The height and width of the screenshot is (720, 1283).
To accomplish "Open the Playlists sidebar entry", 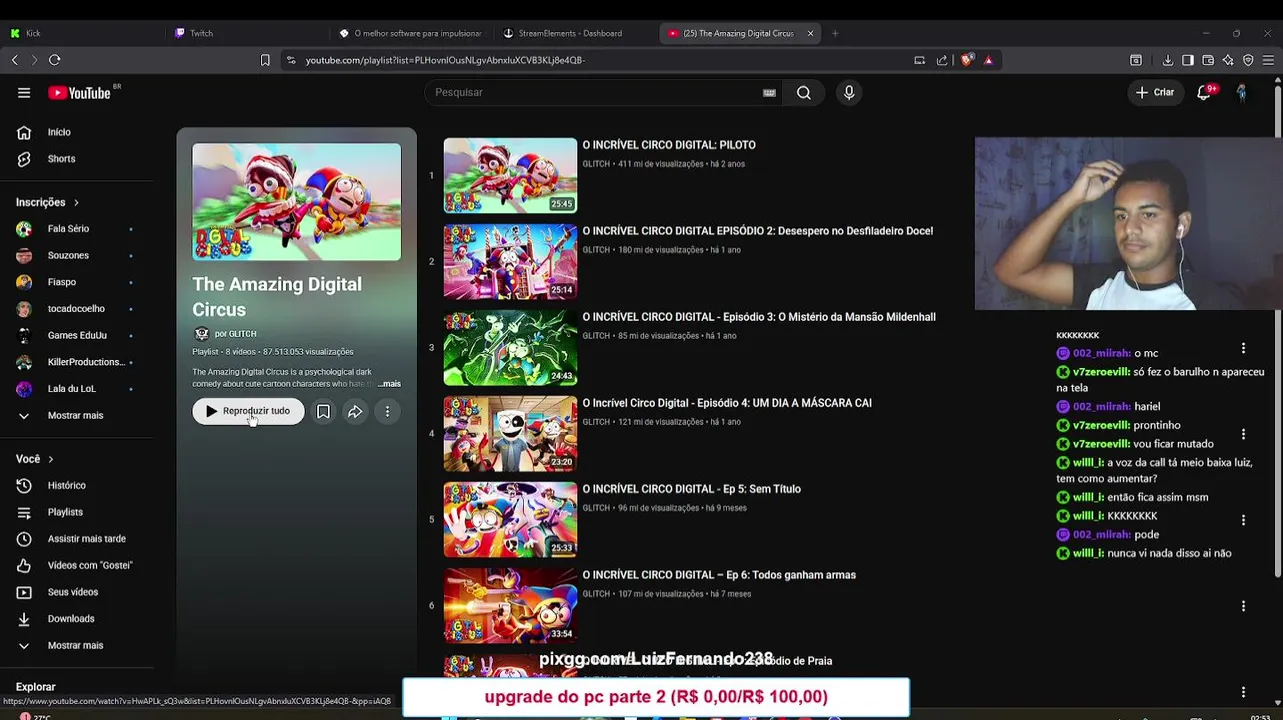I will pyautogui.click(x=65, y=512).
